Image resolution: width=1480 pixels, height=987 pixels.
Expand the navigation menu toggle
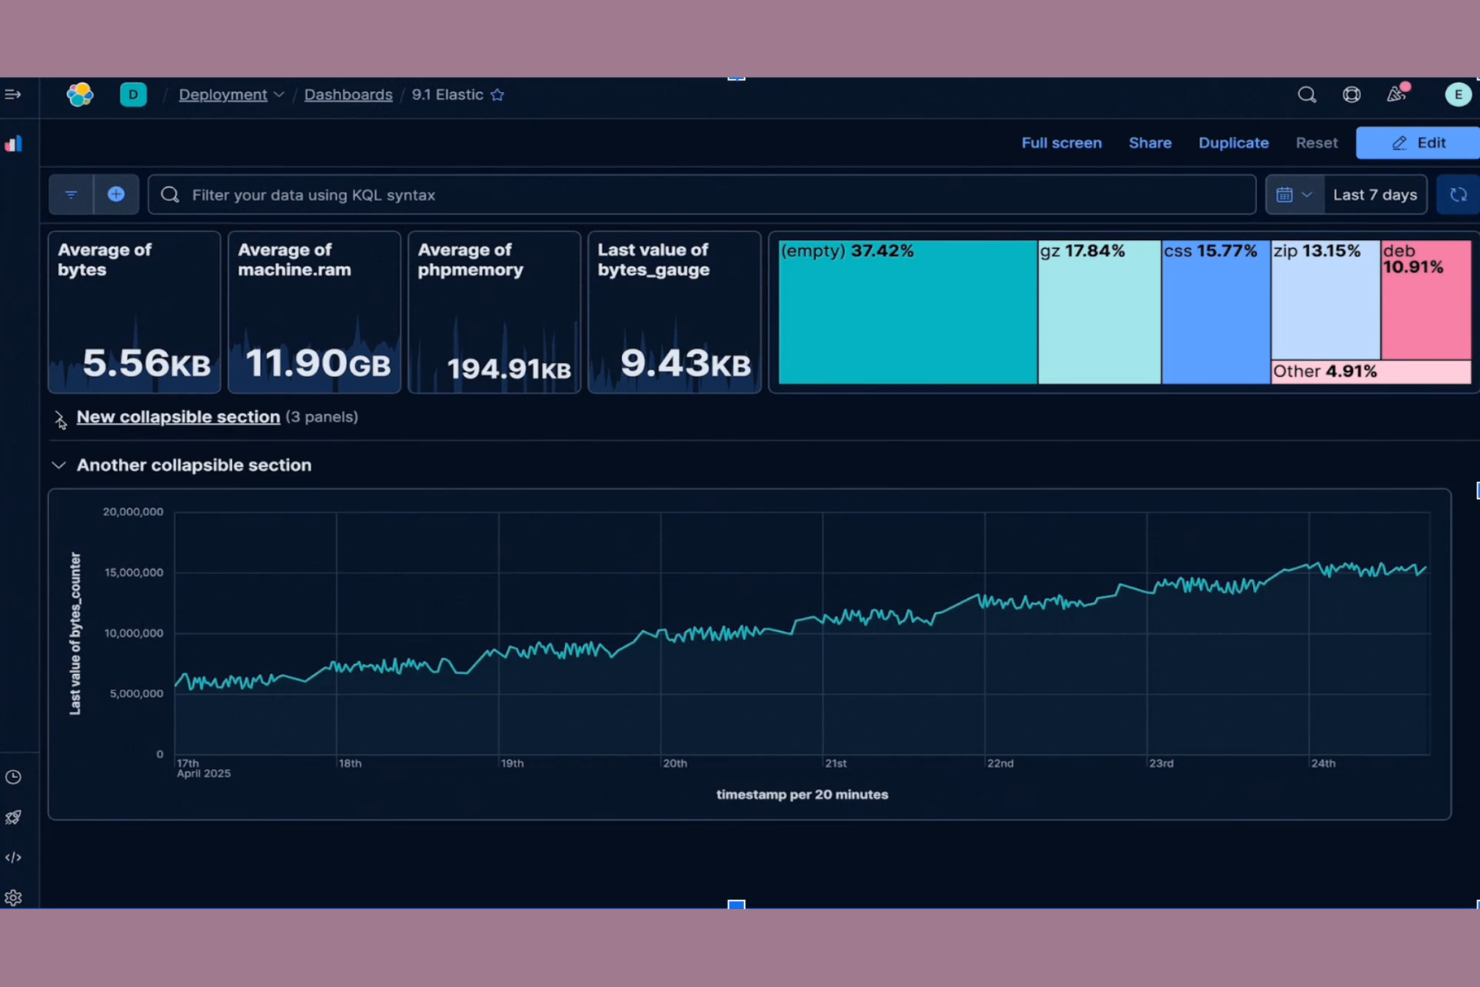13,94
